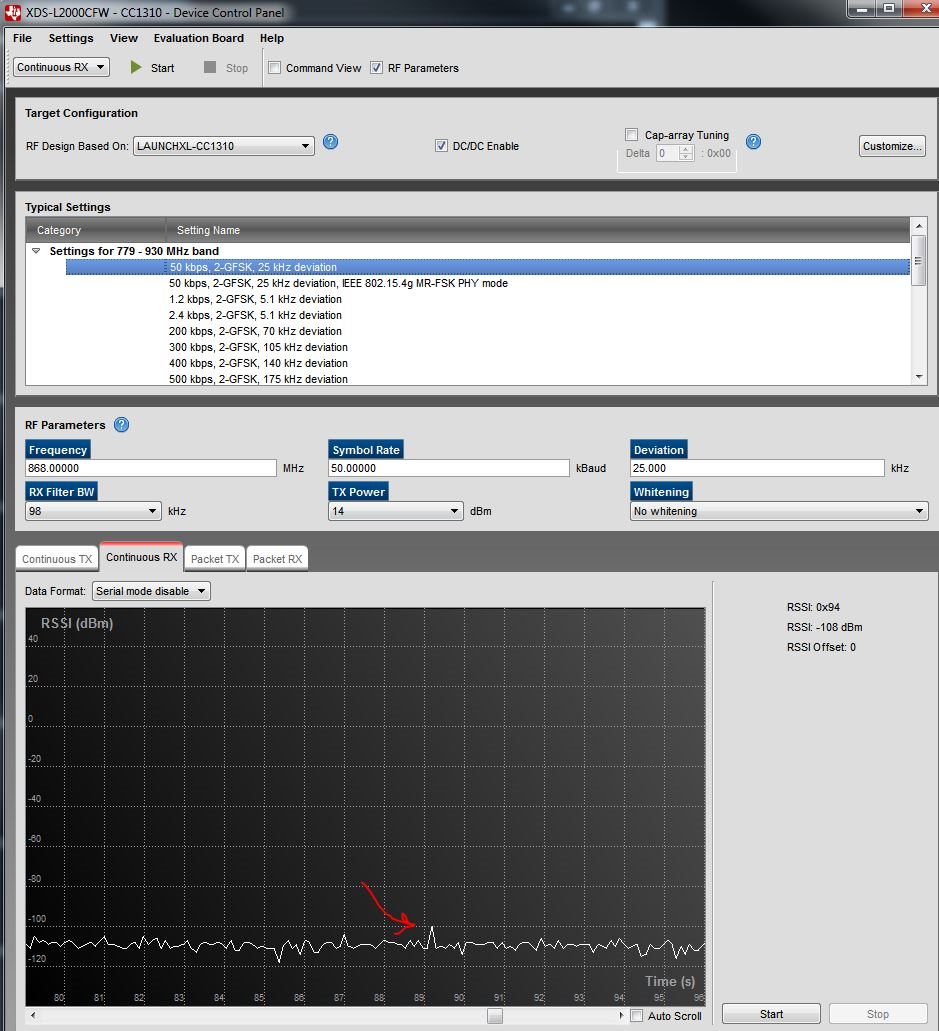The width and height of the screenshot is (939, 1031).
Task: Switch to the Packet TX tab
Action: coord(215,559)
